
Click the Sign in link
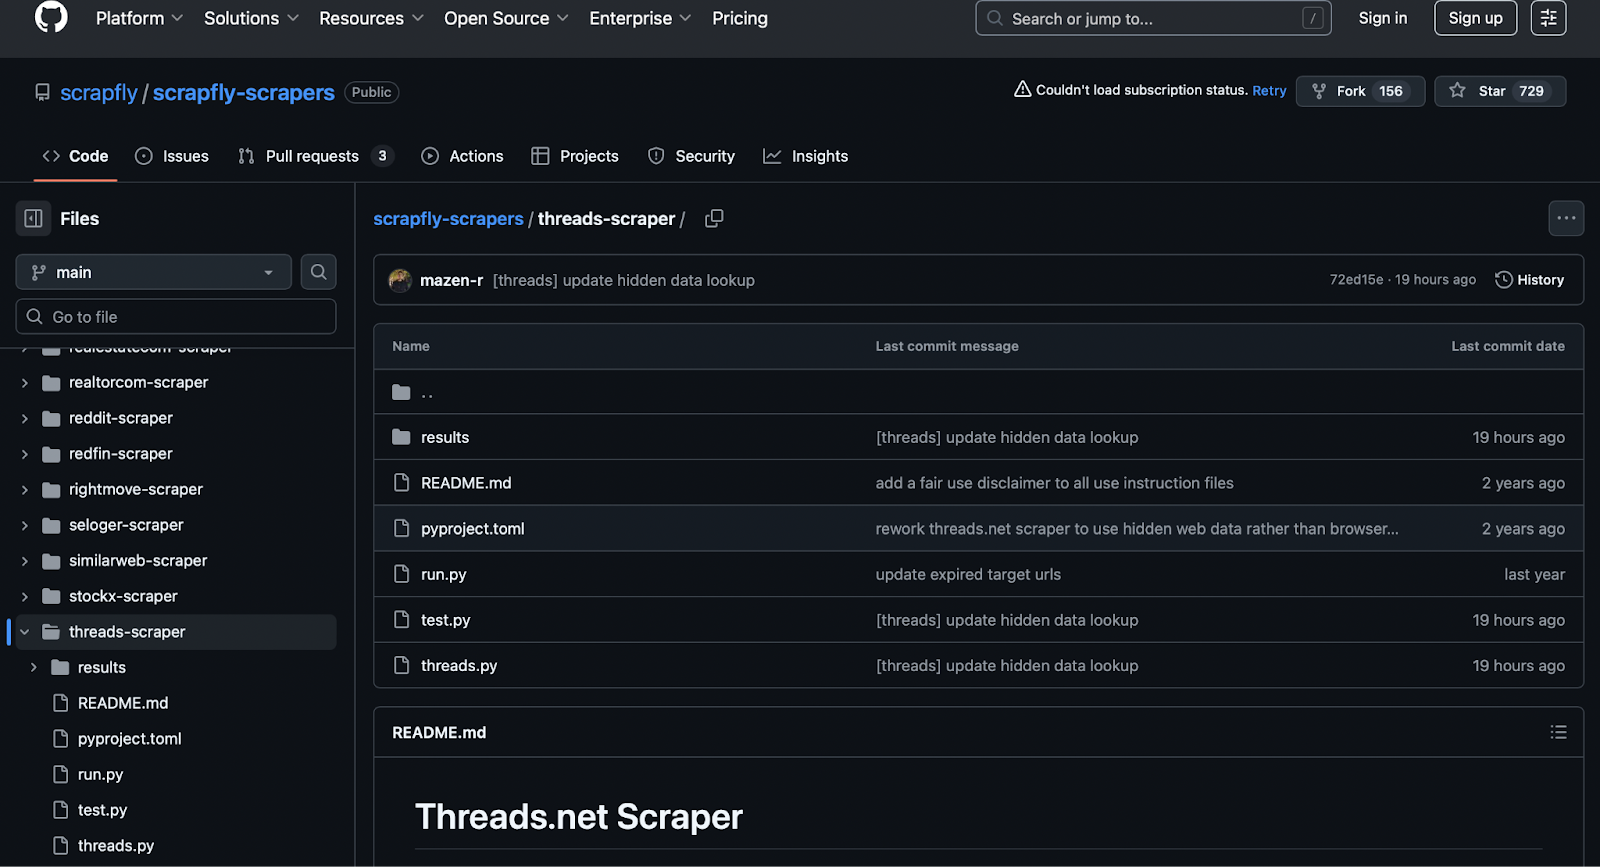[1383, 18]
